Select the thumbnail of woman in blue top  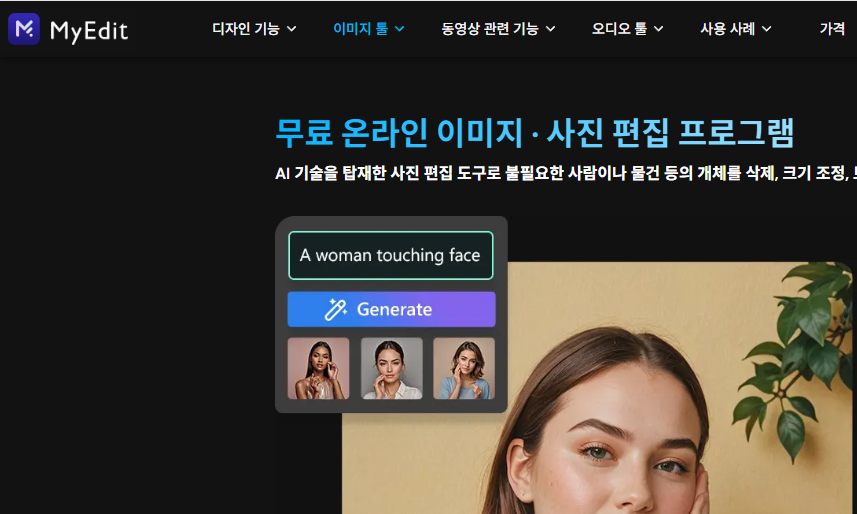coord(464,368)
